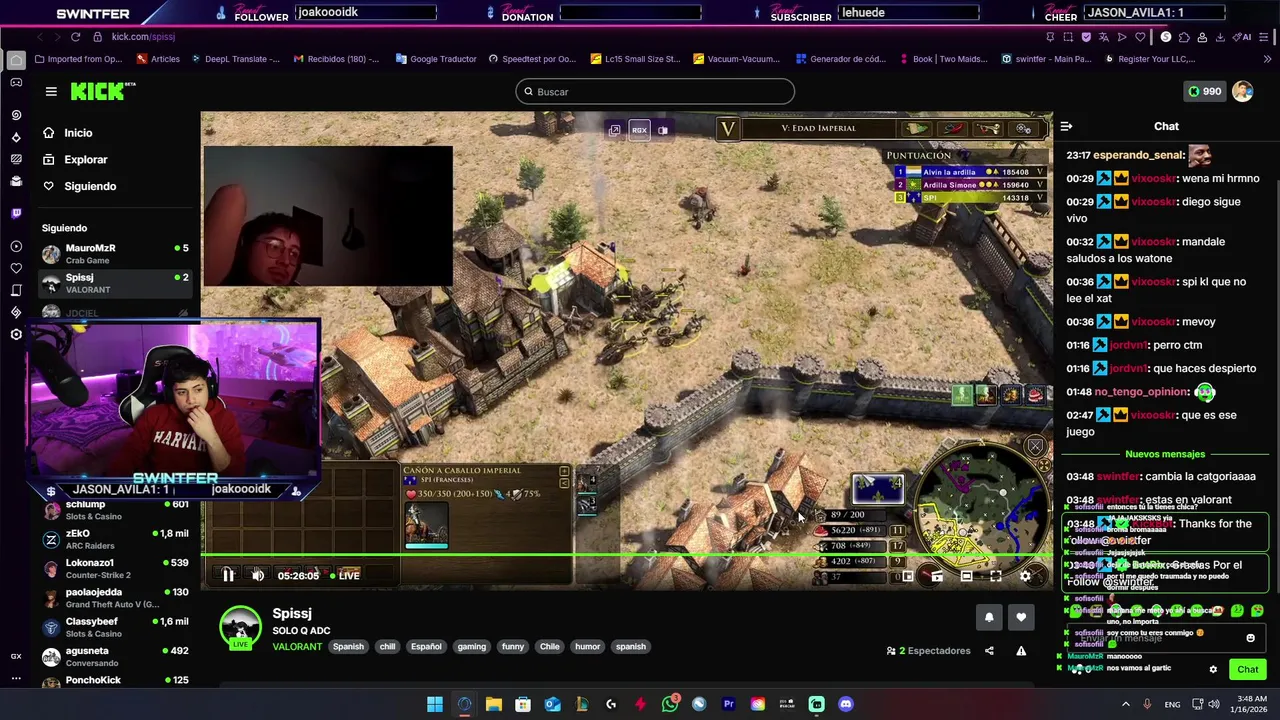The width and height of the screenshot is (1280, 720).
Task: Click the Chile tag
Action: [550, 647]
